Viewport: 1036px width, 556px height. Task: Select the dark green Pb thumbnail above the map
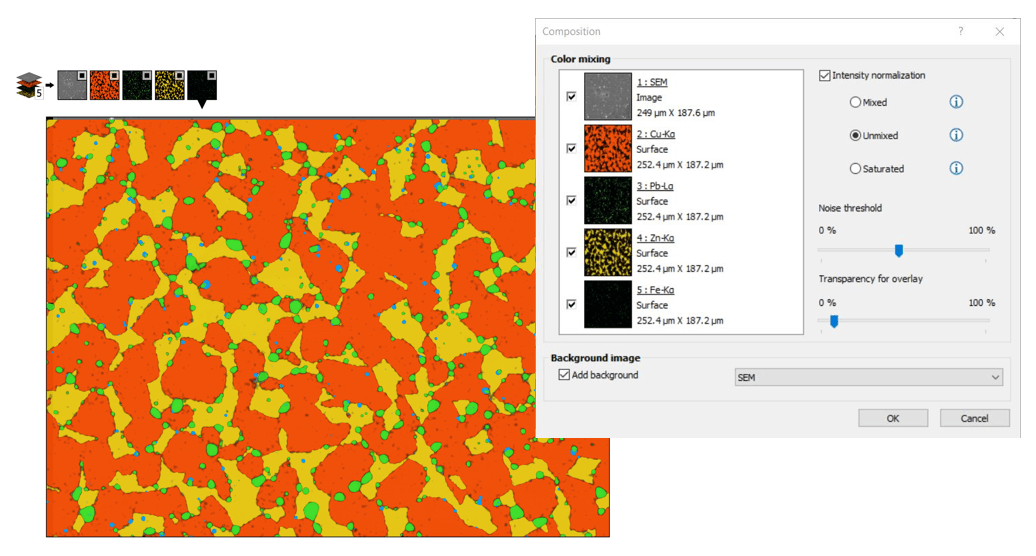[137, 85]
